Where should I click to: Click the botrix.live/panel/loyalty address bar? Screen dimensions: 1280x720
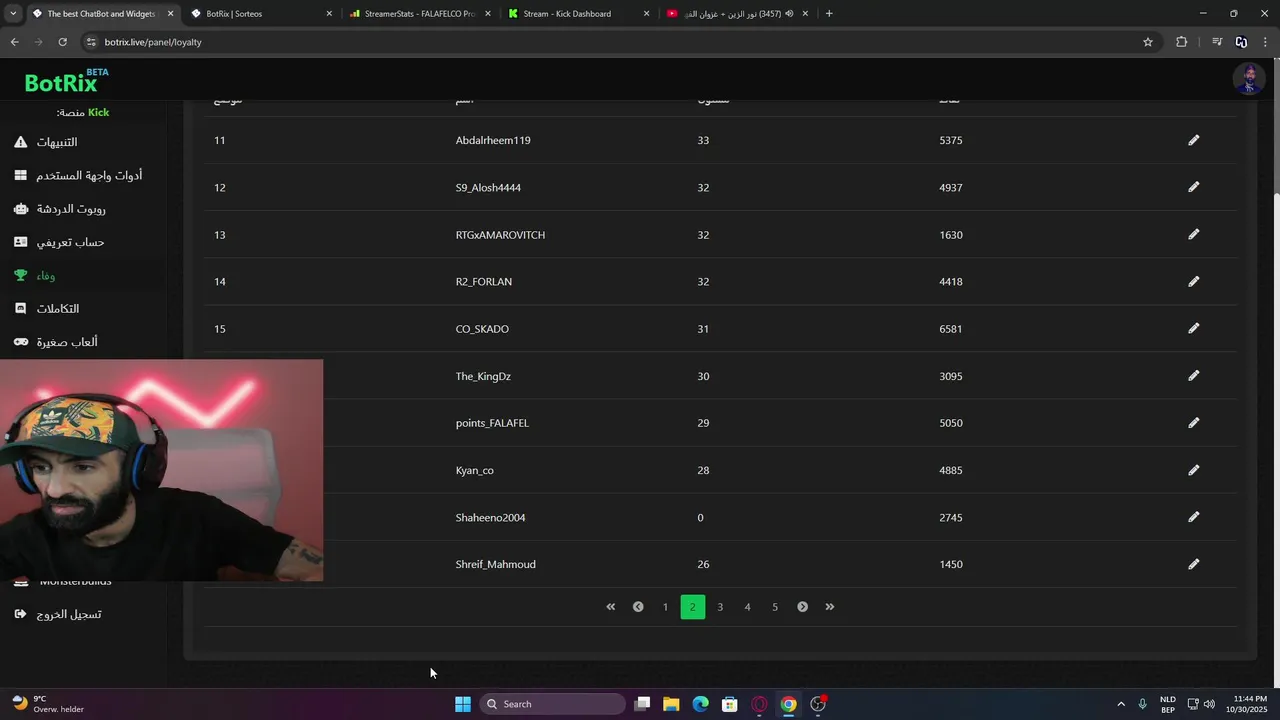coord(620,42)
